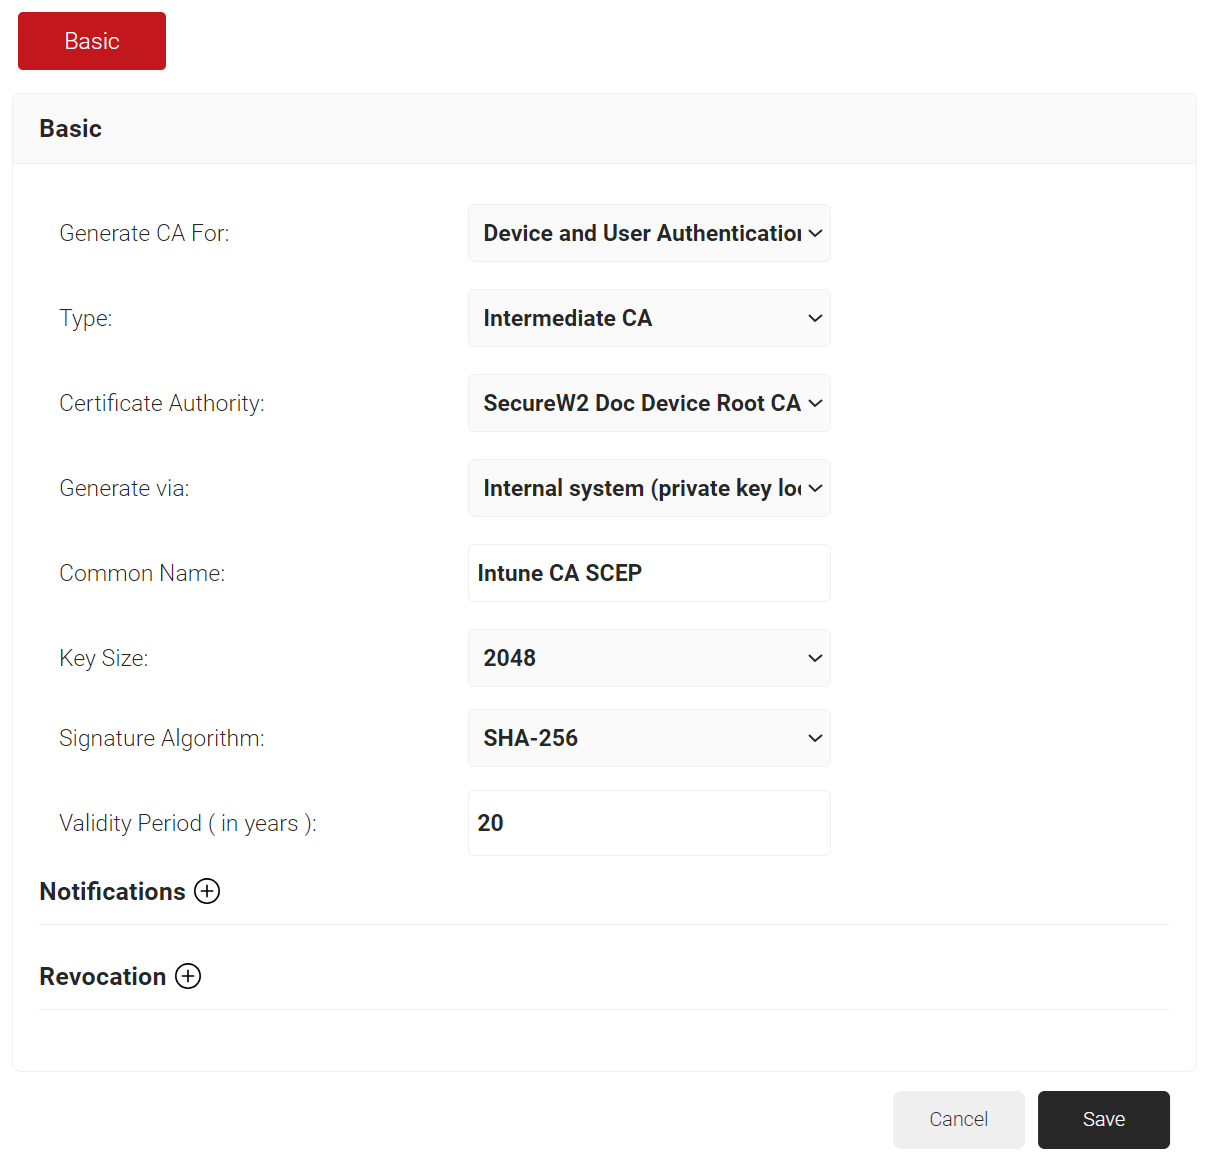Click the Common Name label
Screen dimensions: 1205x1159
[142, 573]
